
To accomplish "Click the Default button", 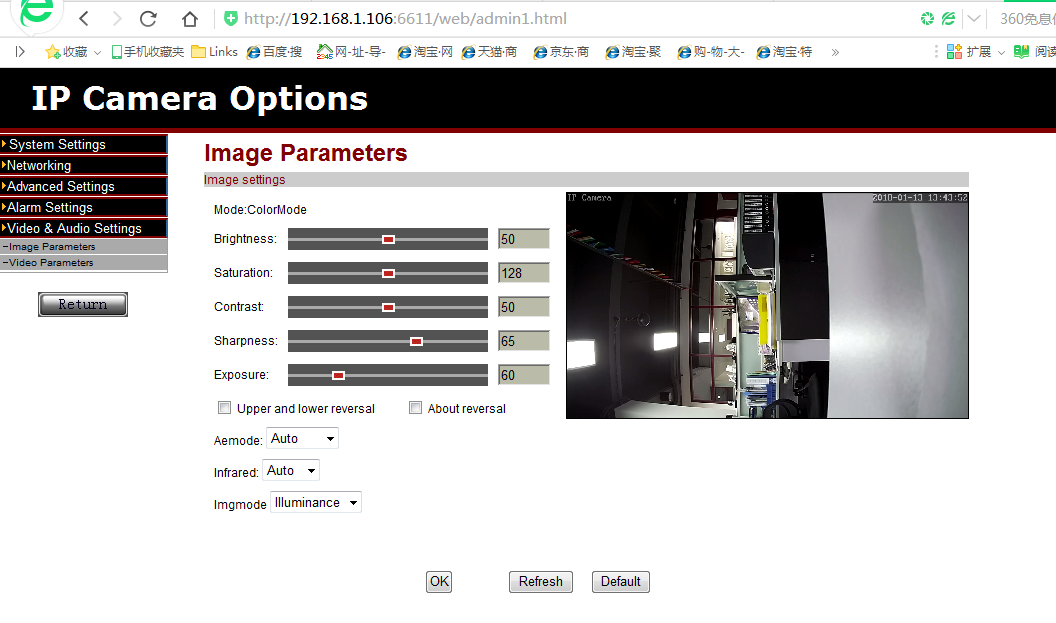I will coord(621,582).
